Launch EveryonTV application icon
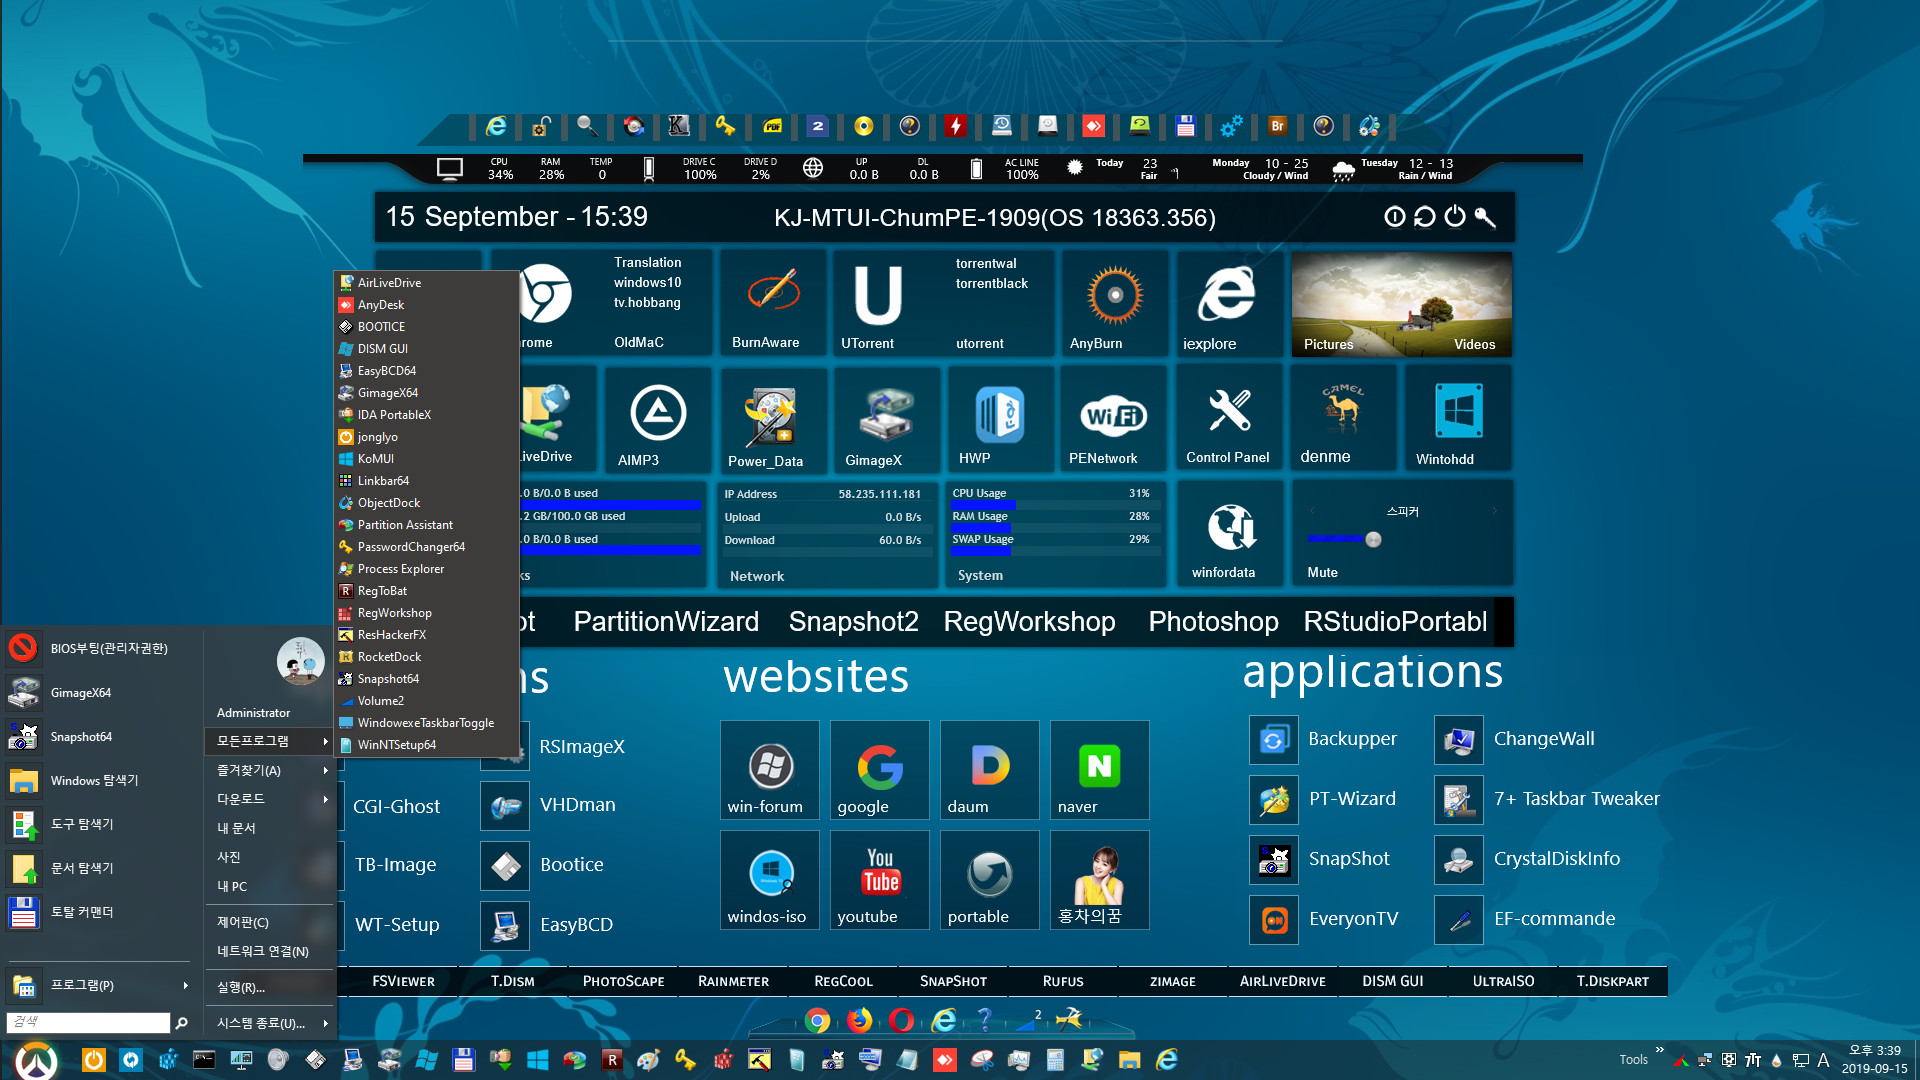 [1274, 920]
